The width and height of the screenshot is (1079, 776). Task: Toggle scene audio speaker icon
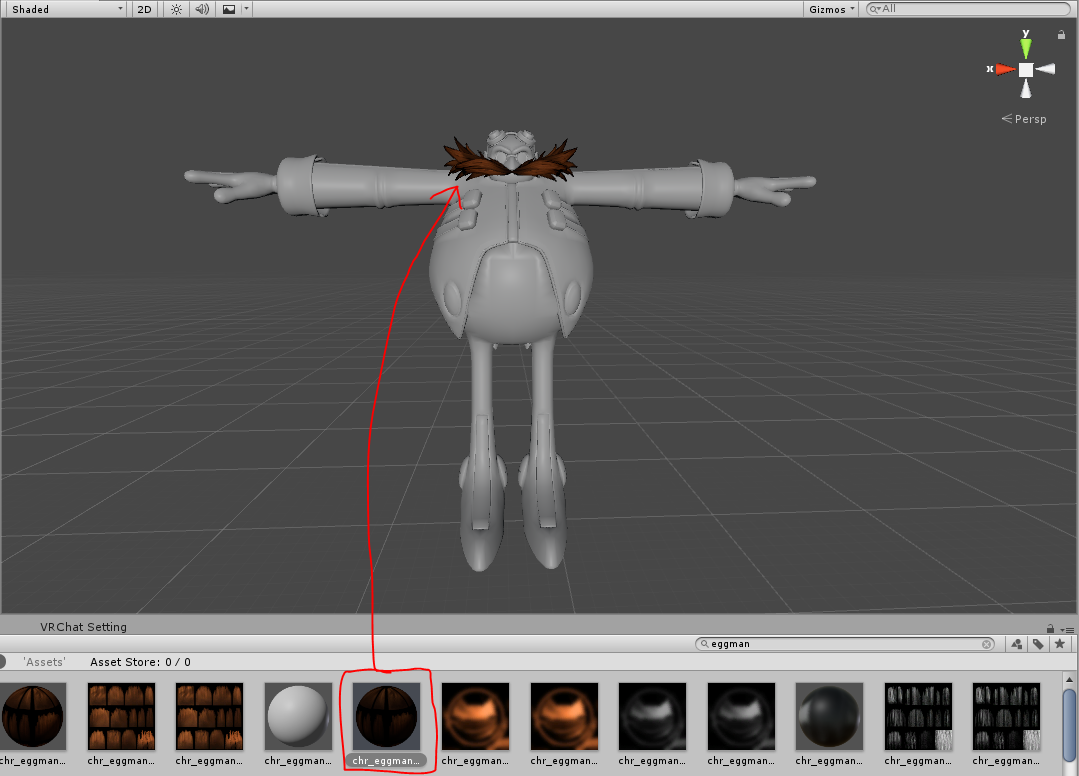(x=202, y=9)
